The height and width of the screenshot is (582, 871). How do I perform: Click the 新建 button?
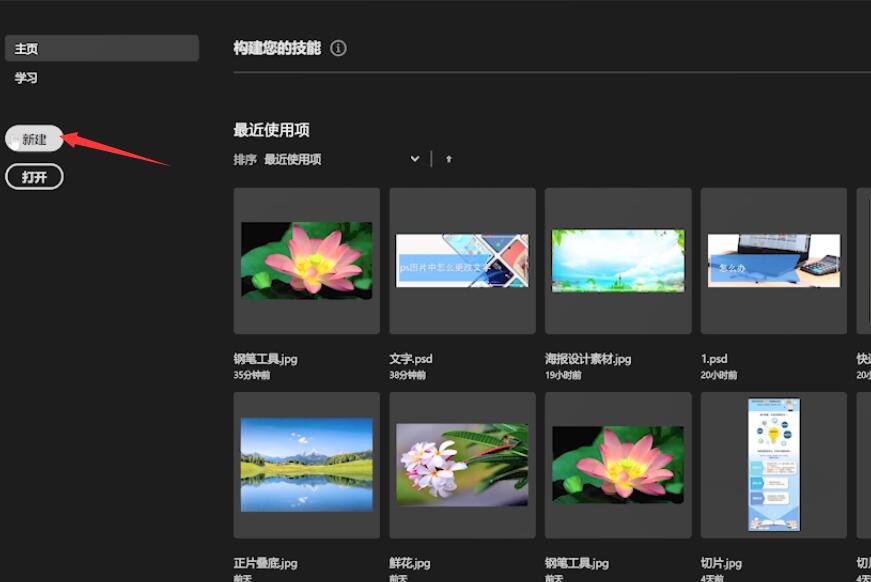point(34,139)
